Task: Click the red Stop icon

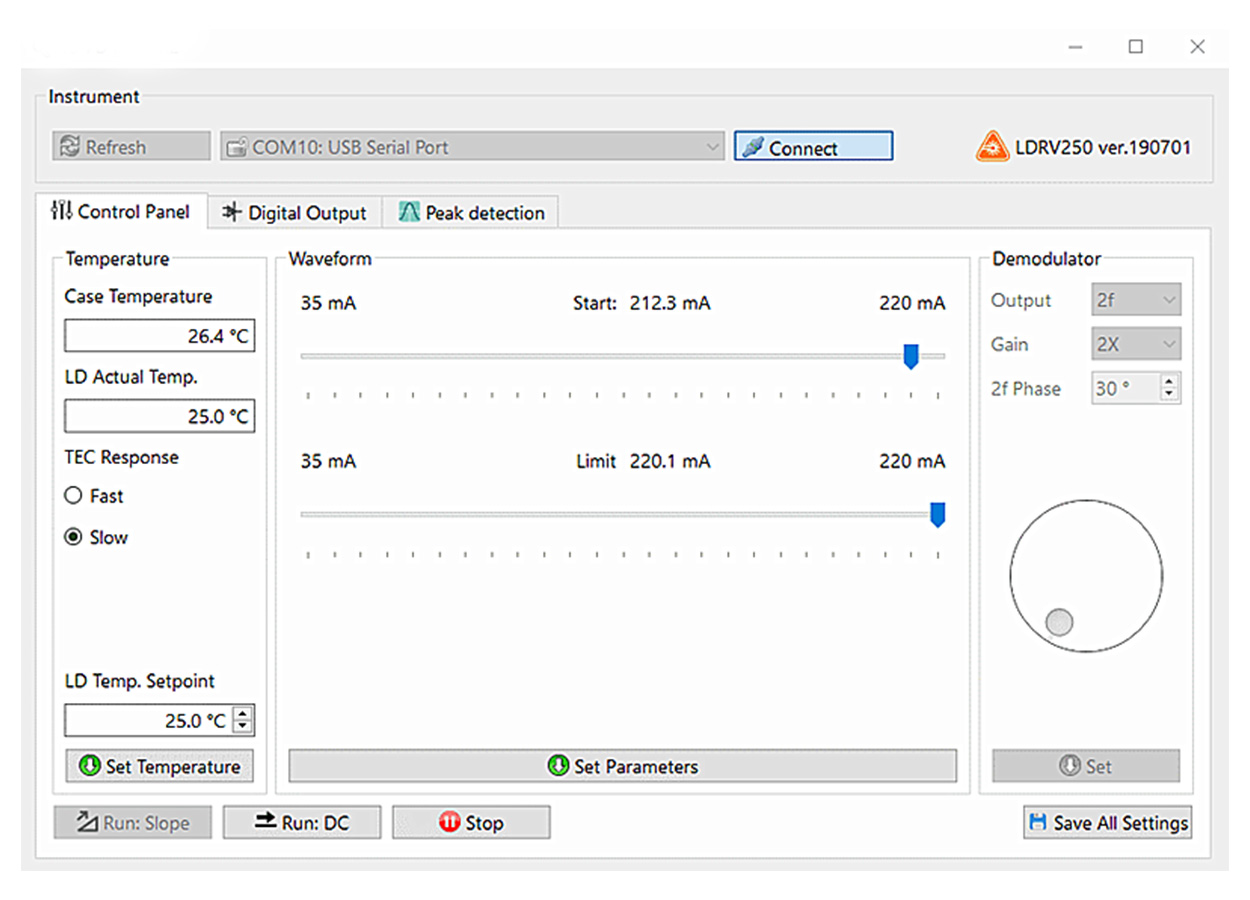Action: click(449, 822)
